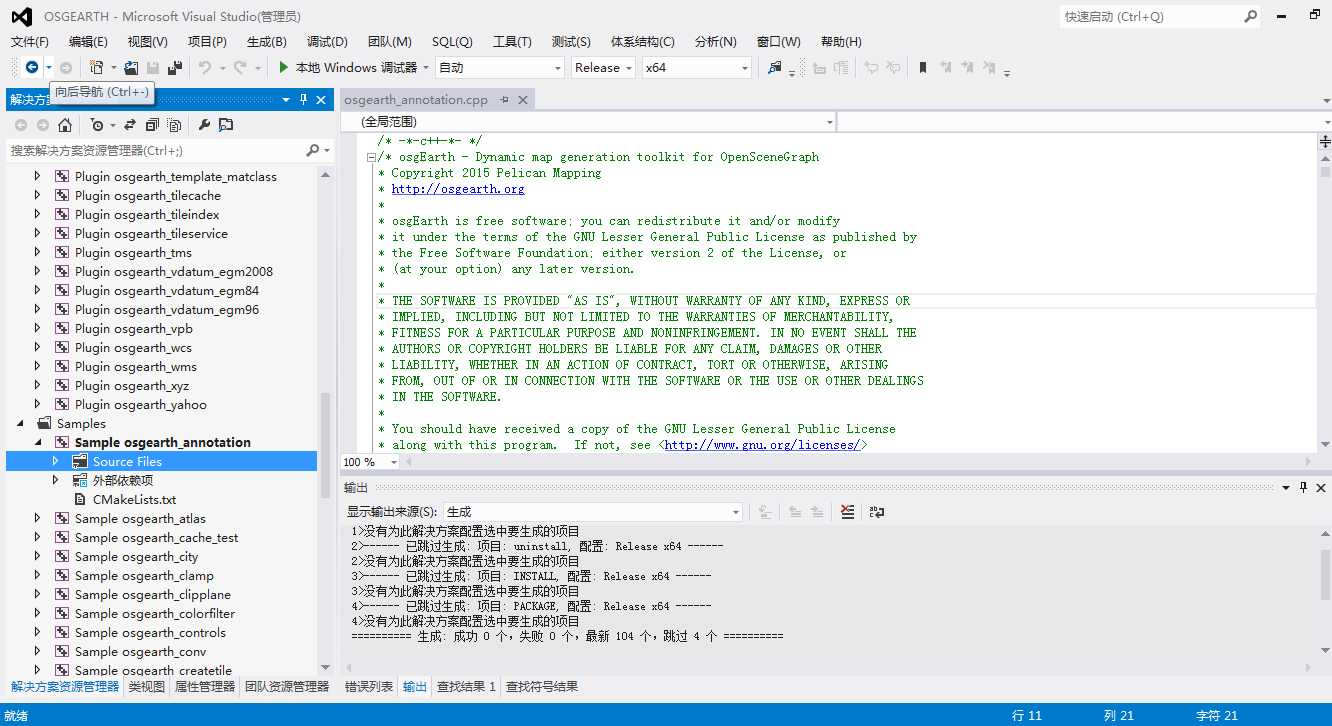This screenshot has height=726, width=1332.
Task: Click sync with active document icon
Action: point(130,125)
